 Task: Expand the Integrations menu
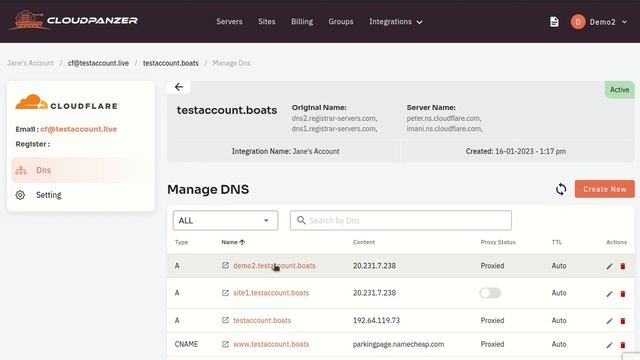pyautogui.click(x=396, y=22)
